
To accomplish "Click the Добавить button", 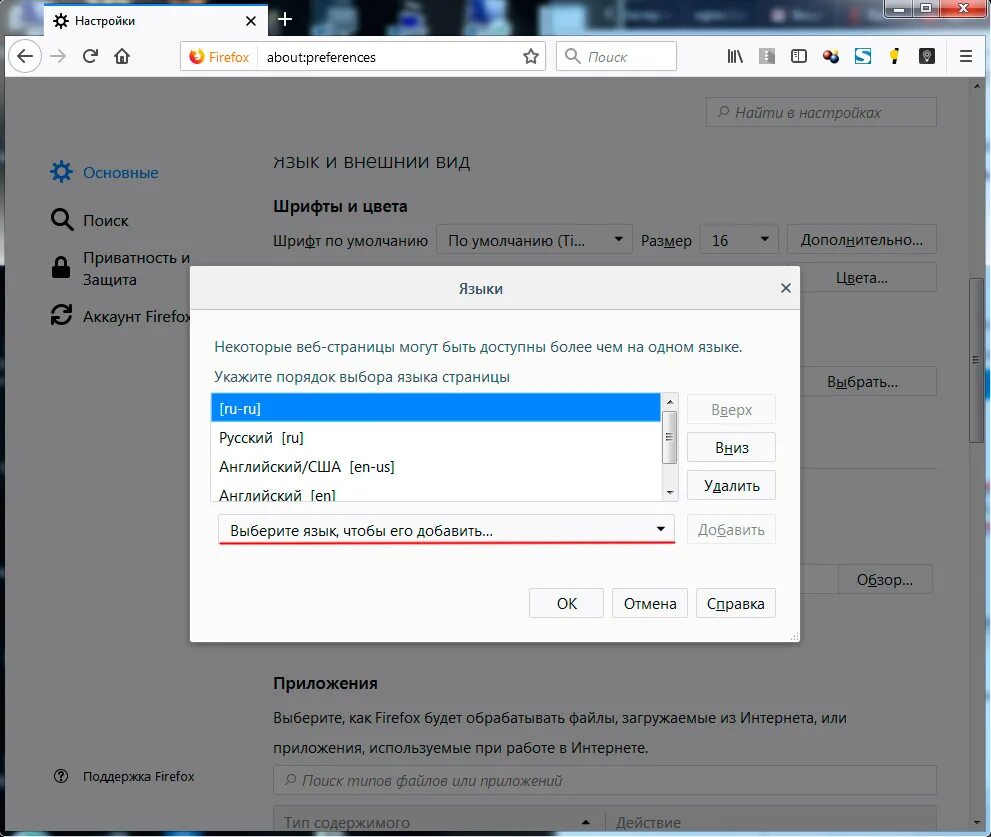I will coord(731,530).
